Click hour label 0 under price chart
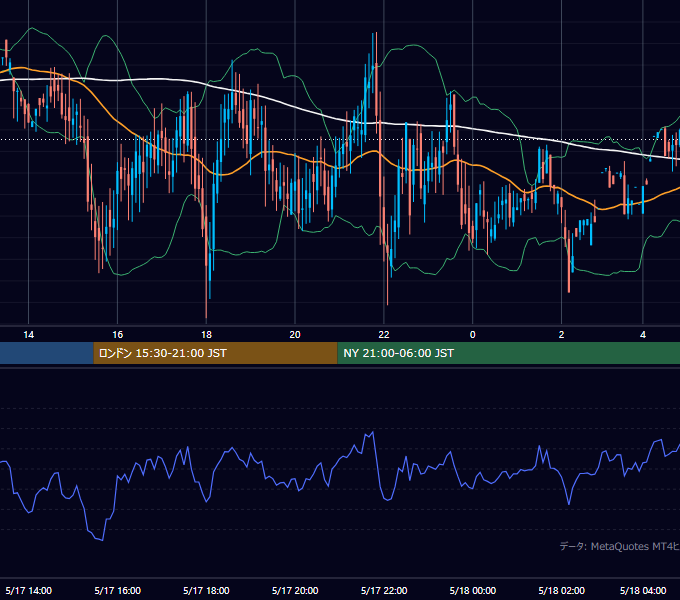The width and height of the screenshot is (680, 600). click(473, 335)
